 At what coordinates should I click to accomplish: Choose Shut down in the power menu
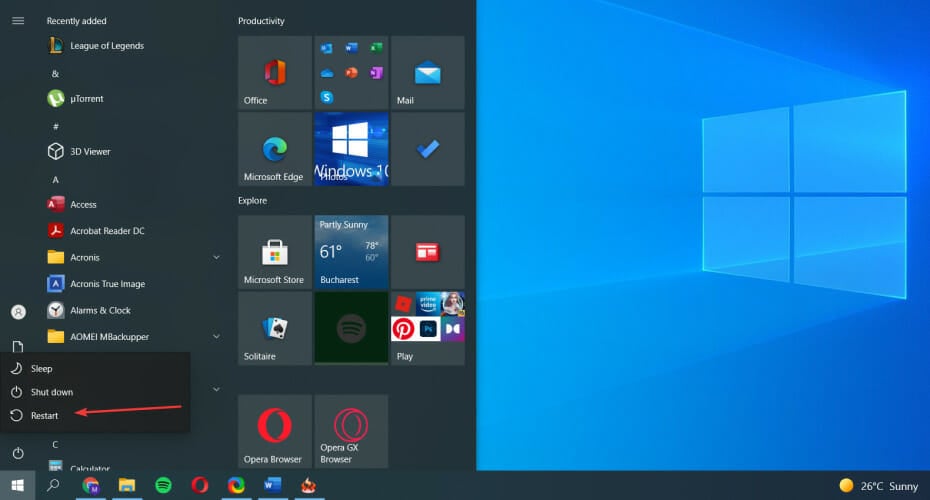[x=95, y=392]
